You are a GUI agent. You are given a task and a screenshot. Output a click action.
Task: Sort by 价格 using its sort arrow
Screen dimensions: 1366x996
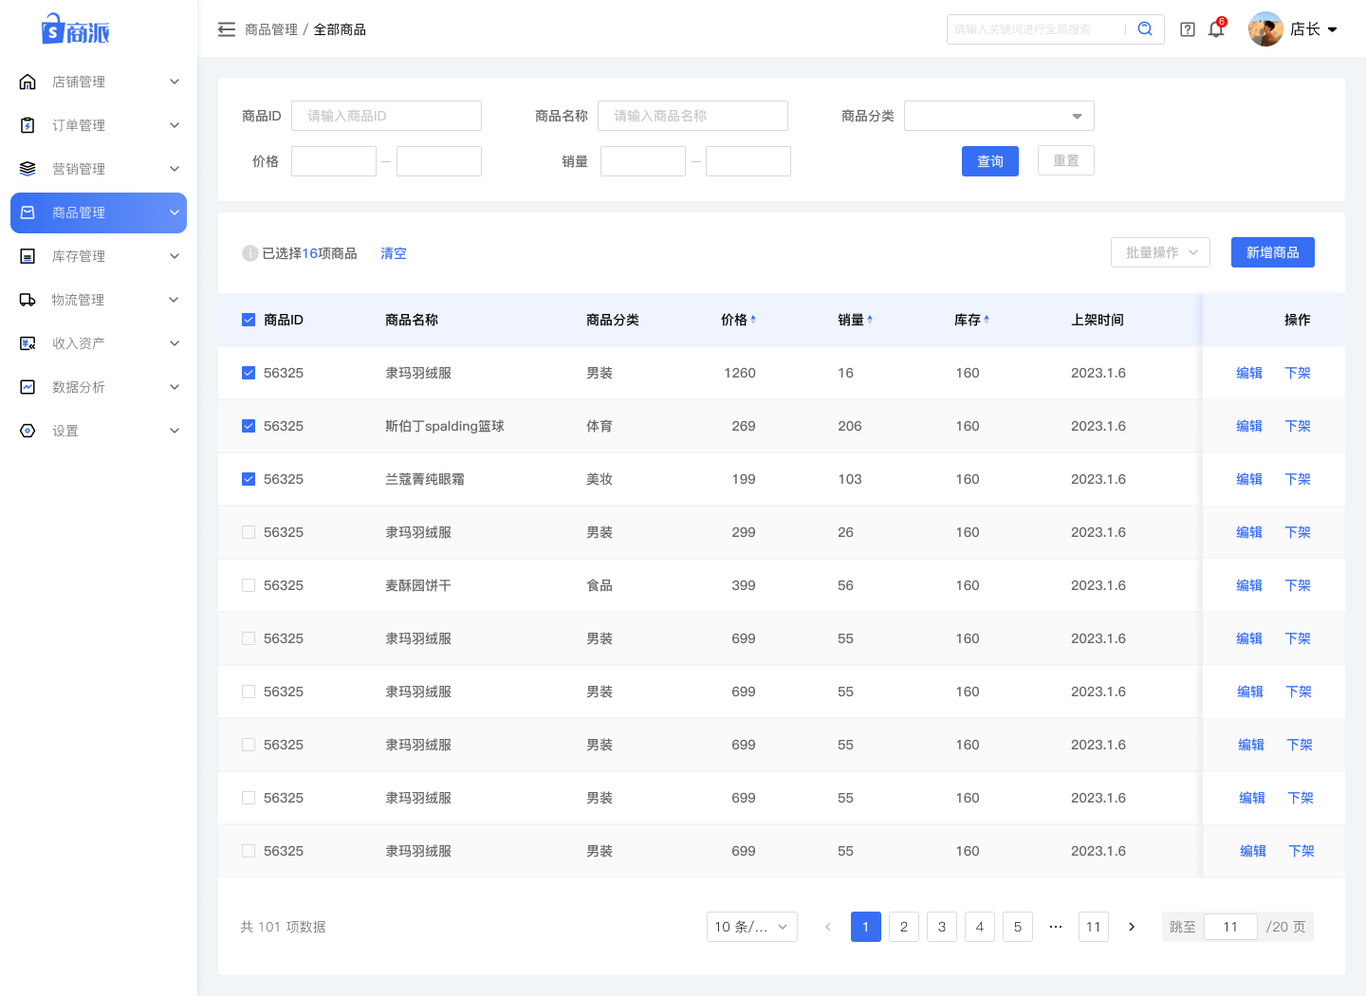pyautogui.click(x=753, y=320)
